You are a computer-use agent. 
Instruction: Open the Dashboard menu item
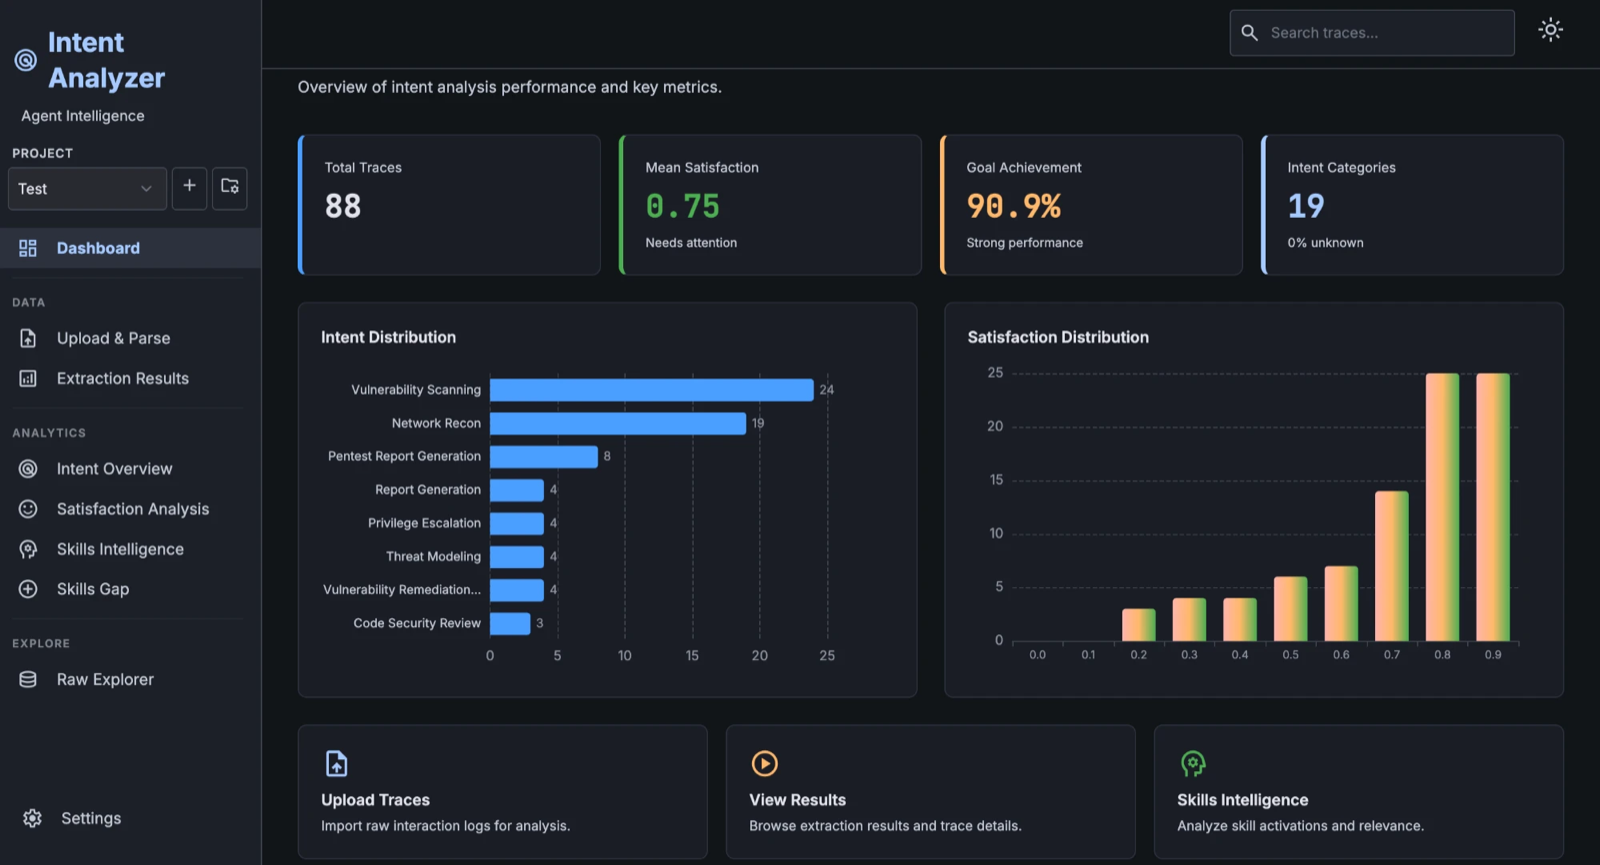[130, 248]
